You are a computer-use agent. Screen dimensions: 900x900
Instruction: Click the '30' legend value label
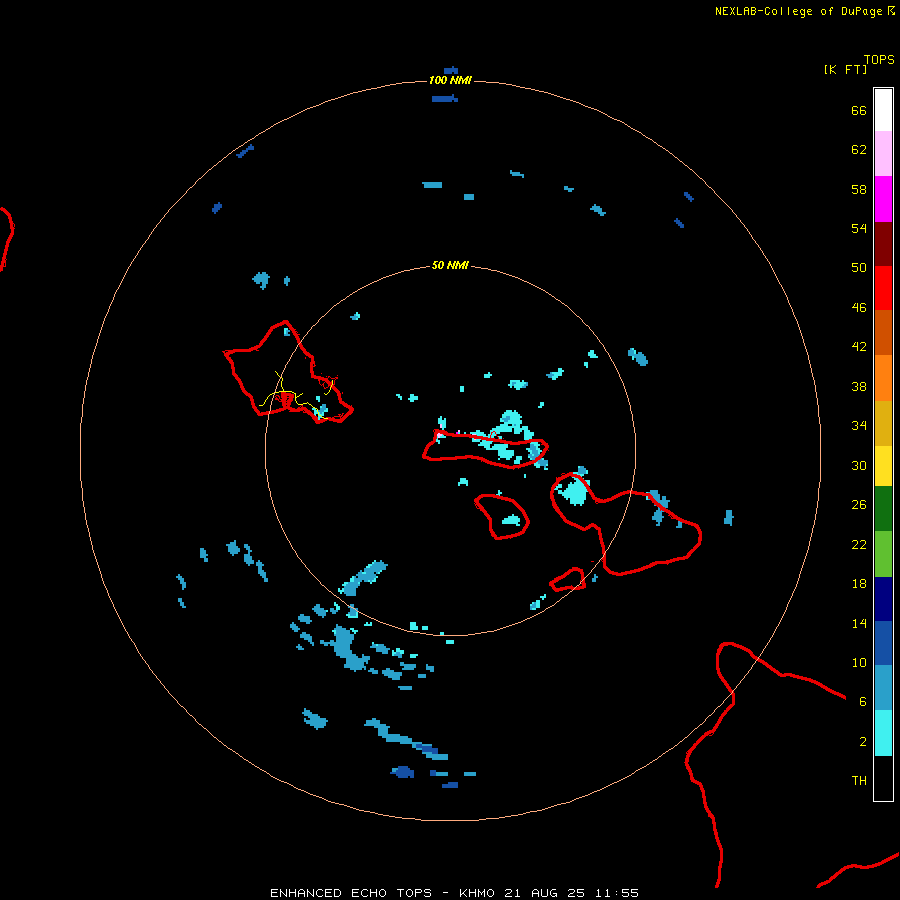pos(859,465)
